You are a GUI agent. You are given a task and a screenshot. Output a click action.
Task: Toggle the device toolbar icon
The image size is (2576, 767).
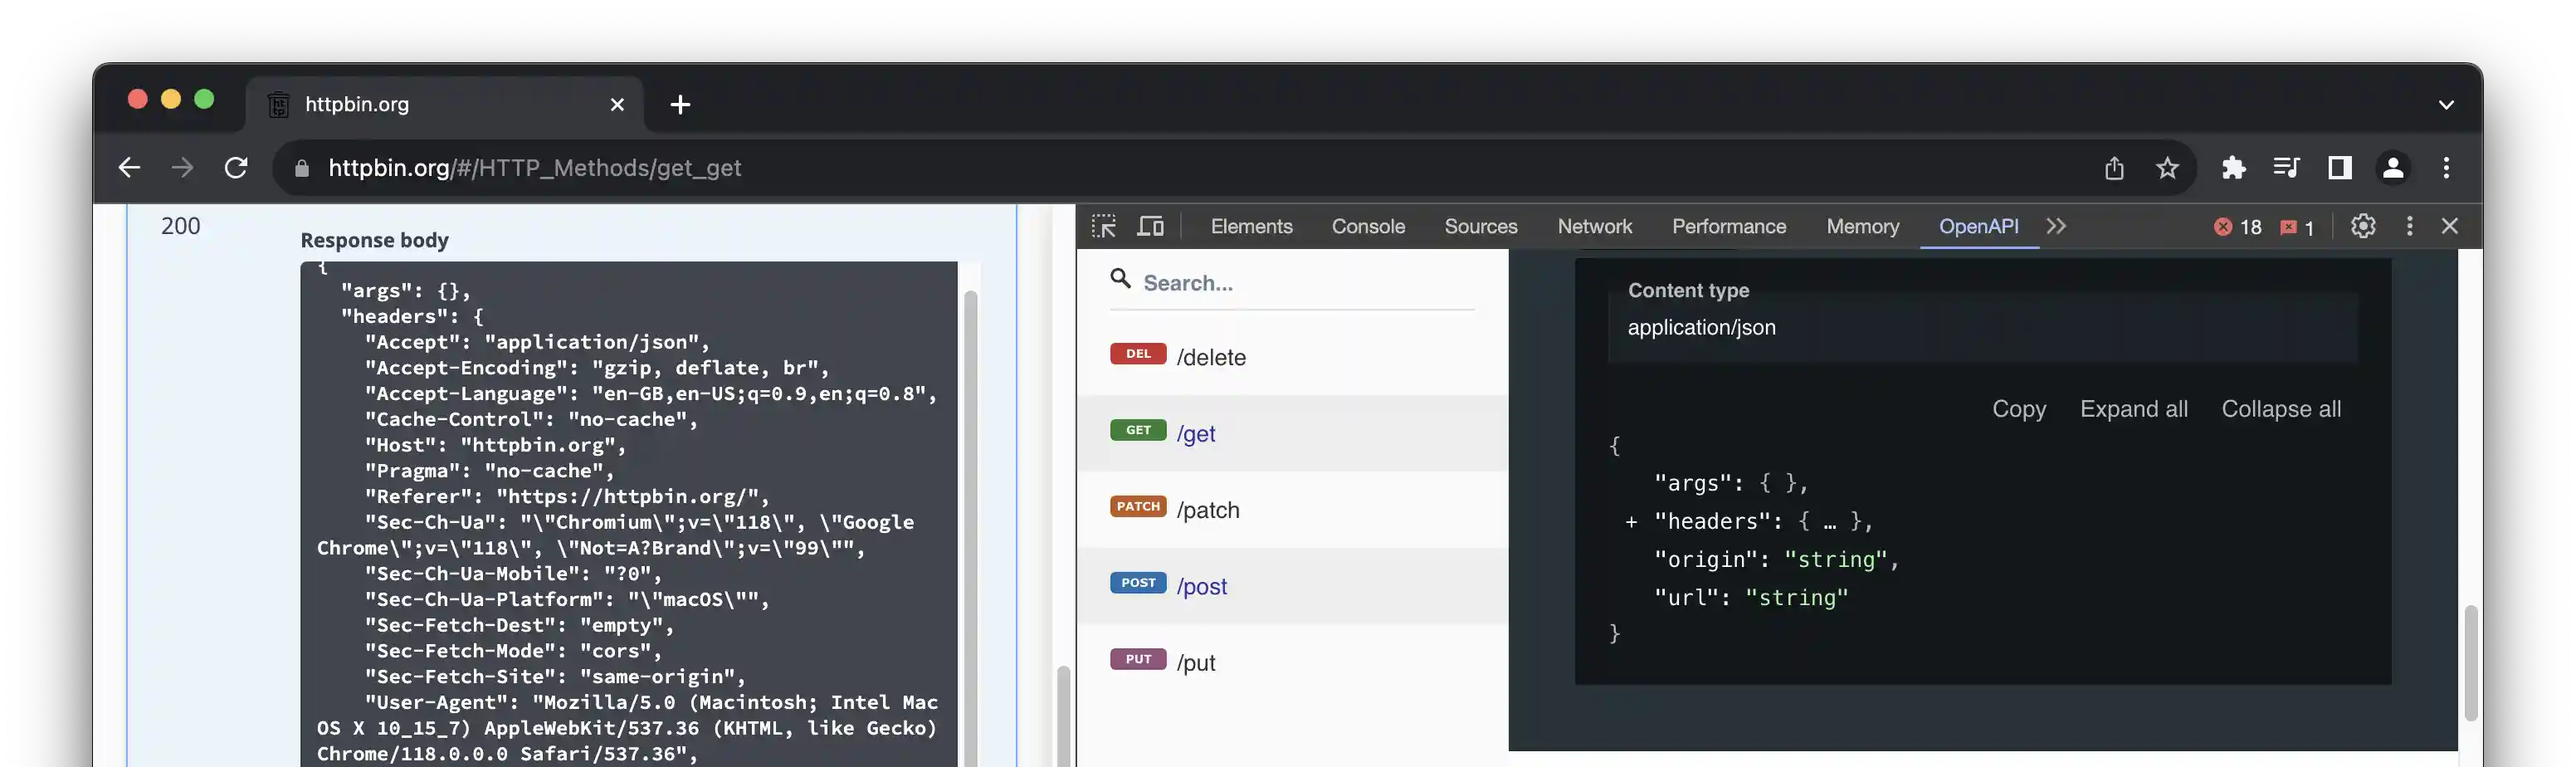(x=1151, y=227)
